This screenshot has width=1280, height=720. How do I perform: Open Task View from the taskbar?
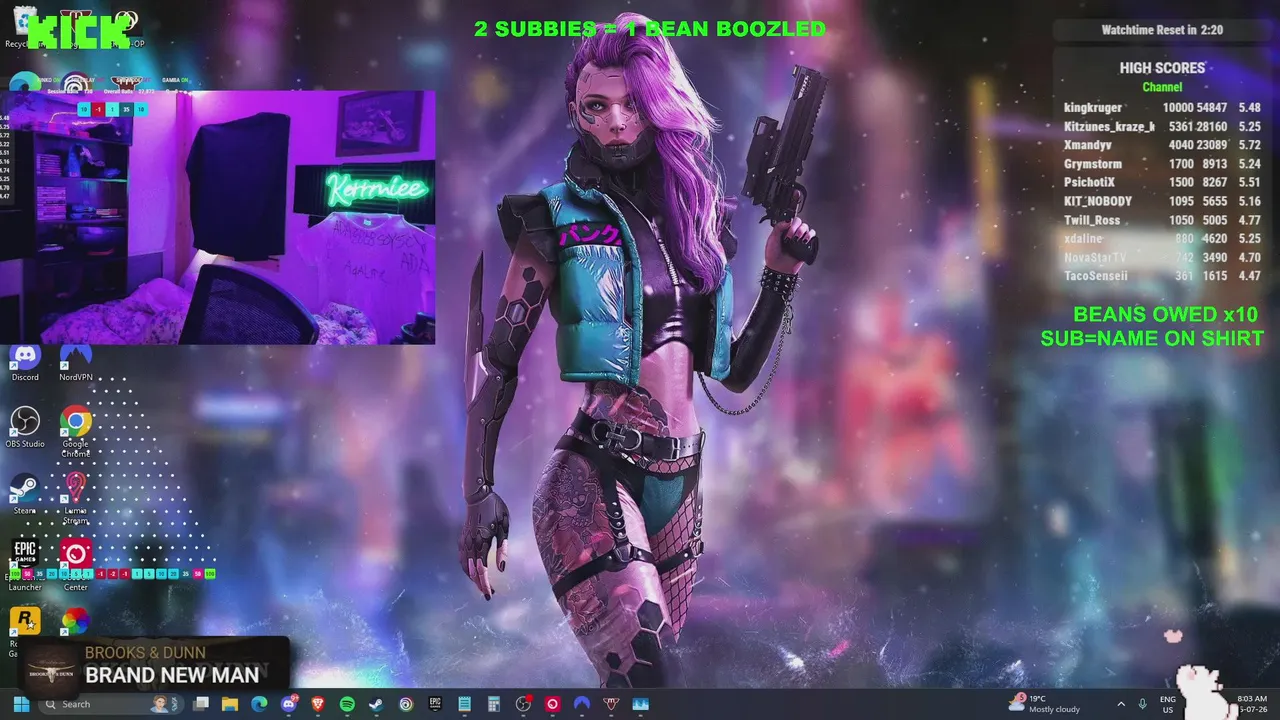pyautogui.click(x=201, y=704)
